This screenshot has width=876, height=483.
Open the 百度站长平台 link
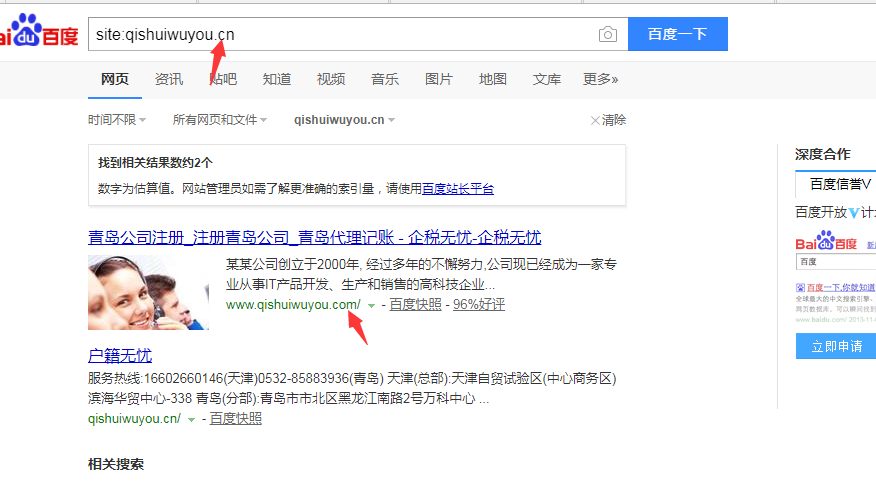click(458, 189)
